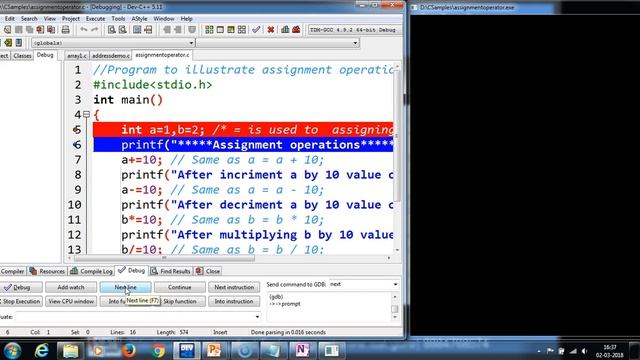Open the Help menu

pyautogui.click(x=187, y=19)
